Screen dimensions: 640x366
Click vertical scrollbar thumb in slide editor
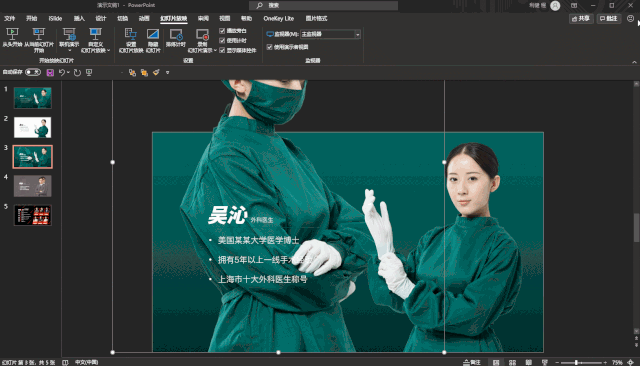[636, 227]
